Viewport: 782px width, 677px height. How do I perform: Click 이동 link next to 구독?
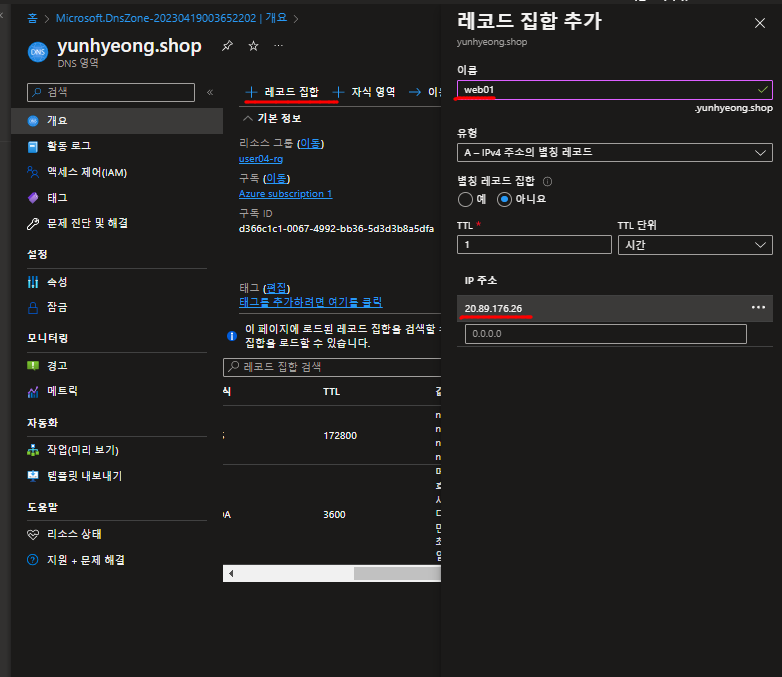point(276,179)
